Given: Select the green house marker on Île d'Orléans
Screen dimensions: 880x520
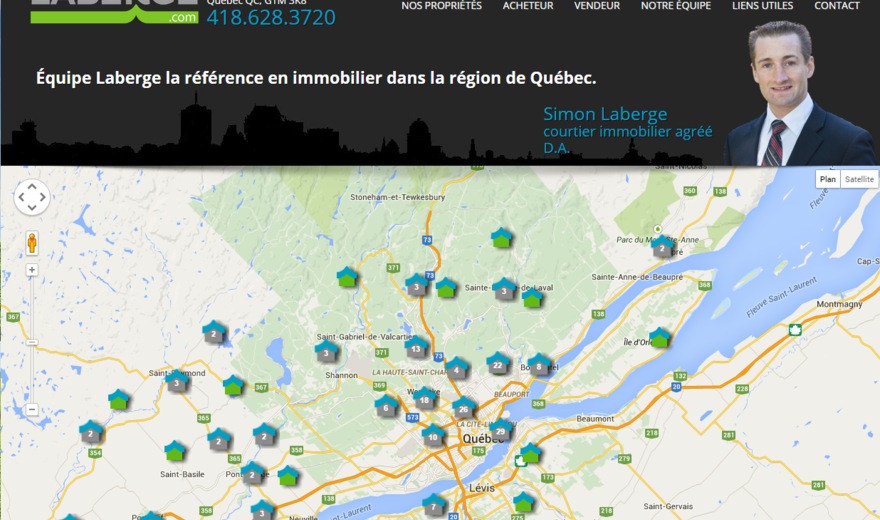Looking at the screenshot, I should (x=659, y=338).
